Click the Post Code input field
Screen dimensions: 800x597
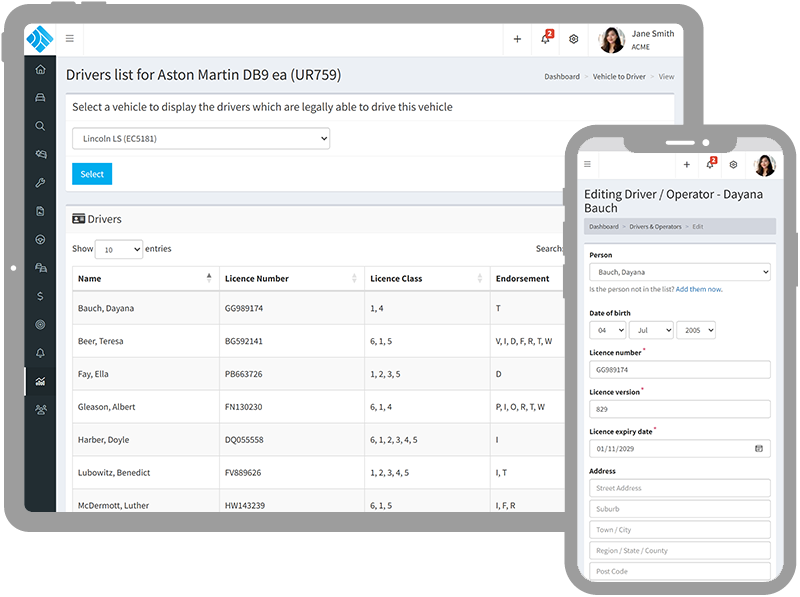click(x=680, y=571)
